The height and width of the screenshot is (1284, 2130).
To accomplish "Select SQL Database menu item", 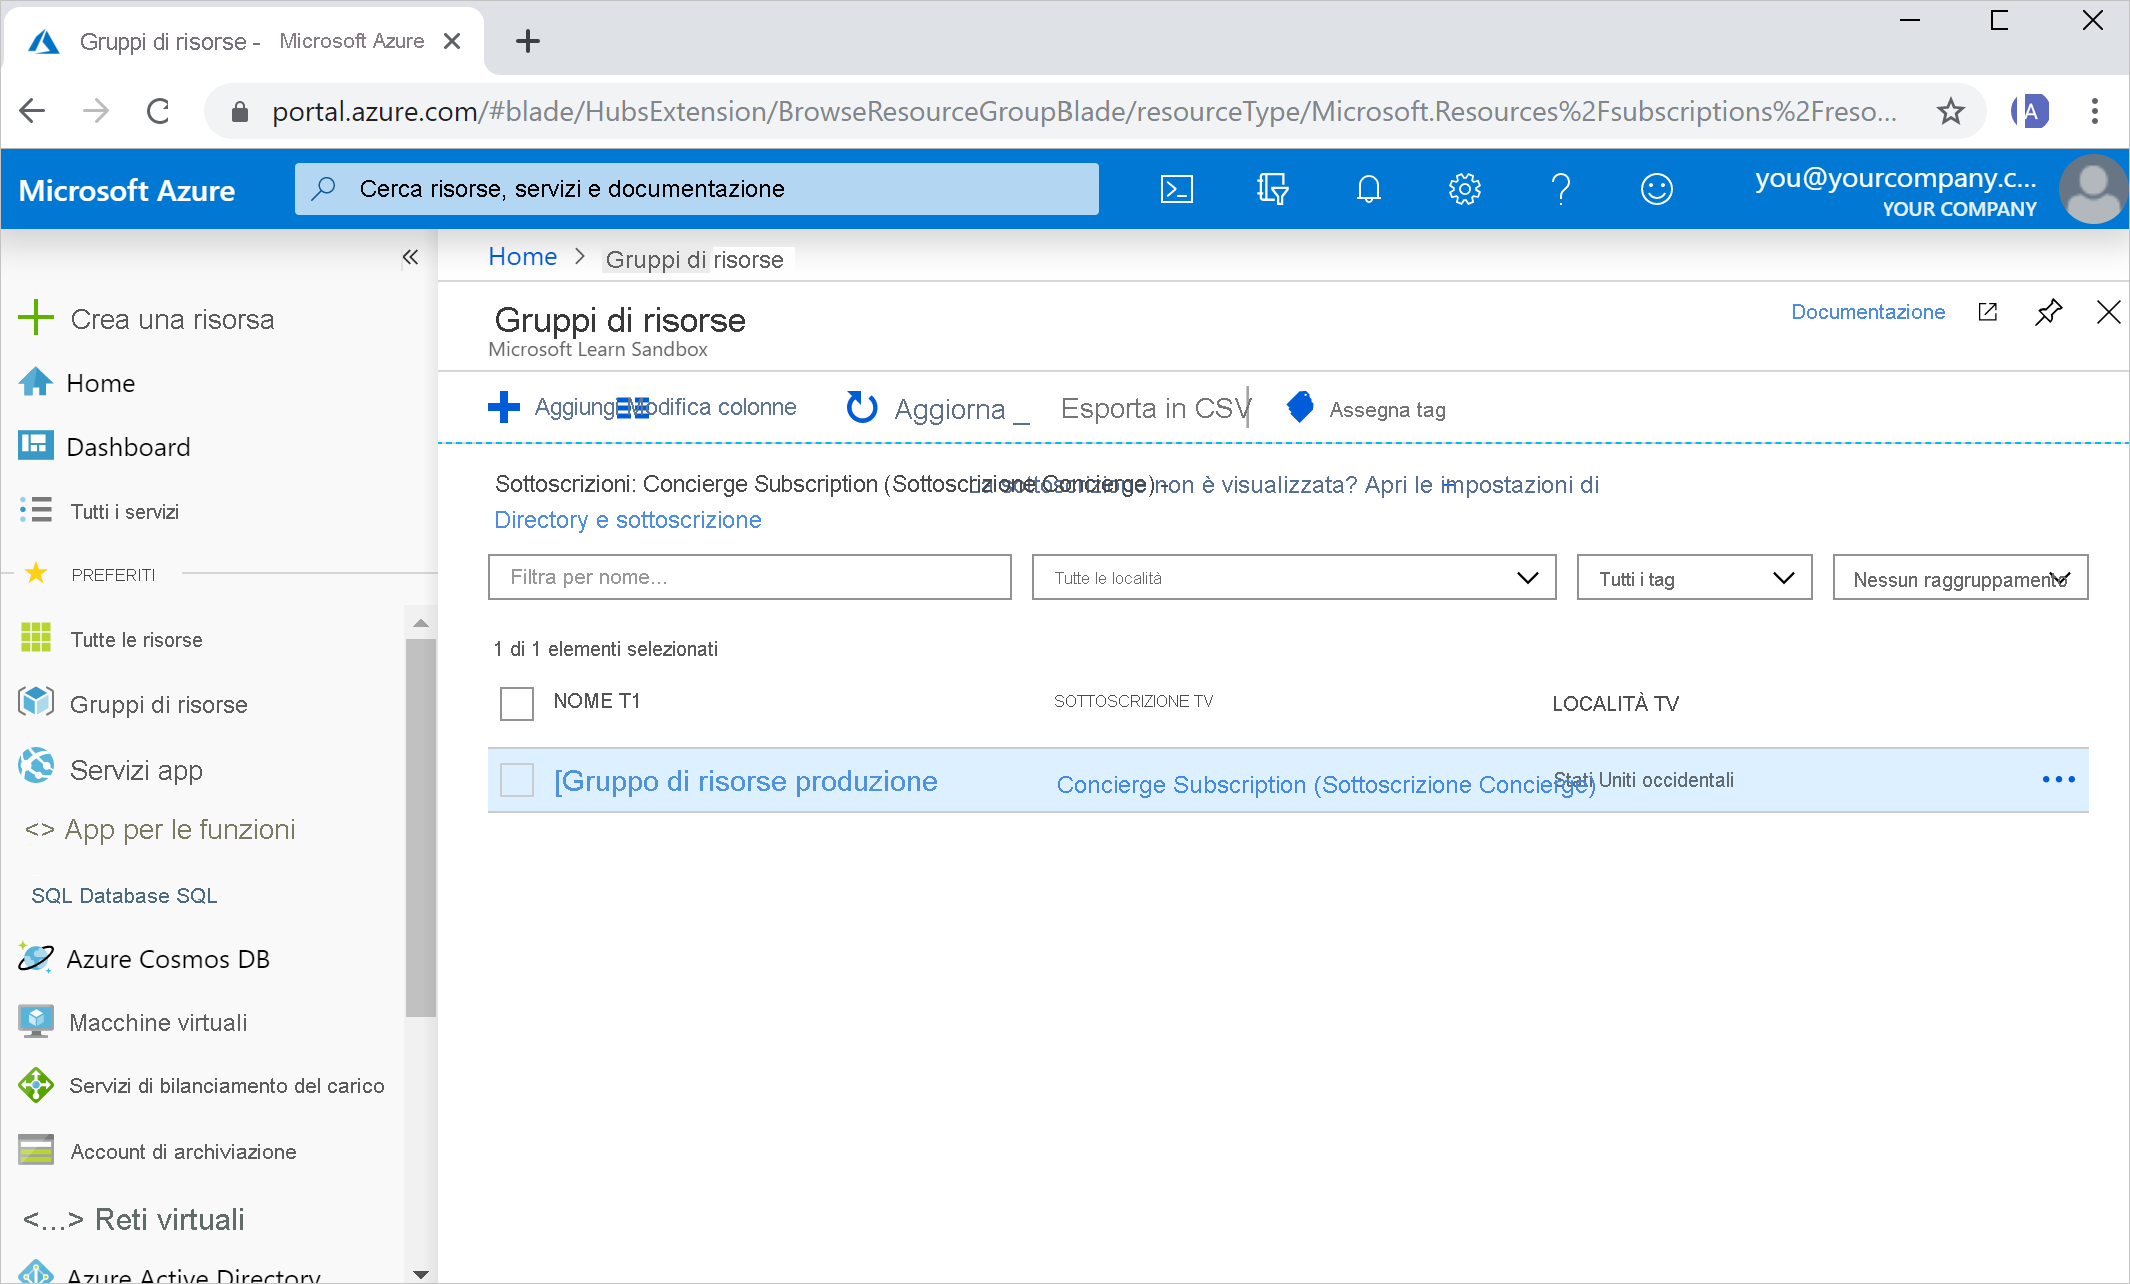I will [124, 895].
